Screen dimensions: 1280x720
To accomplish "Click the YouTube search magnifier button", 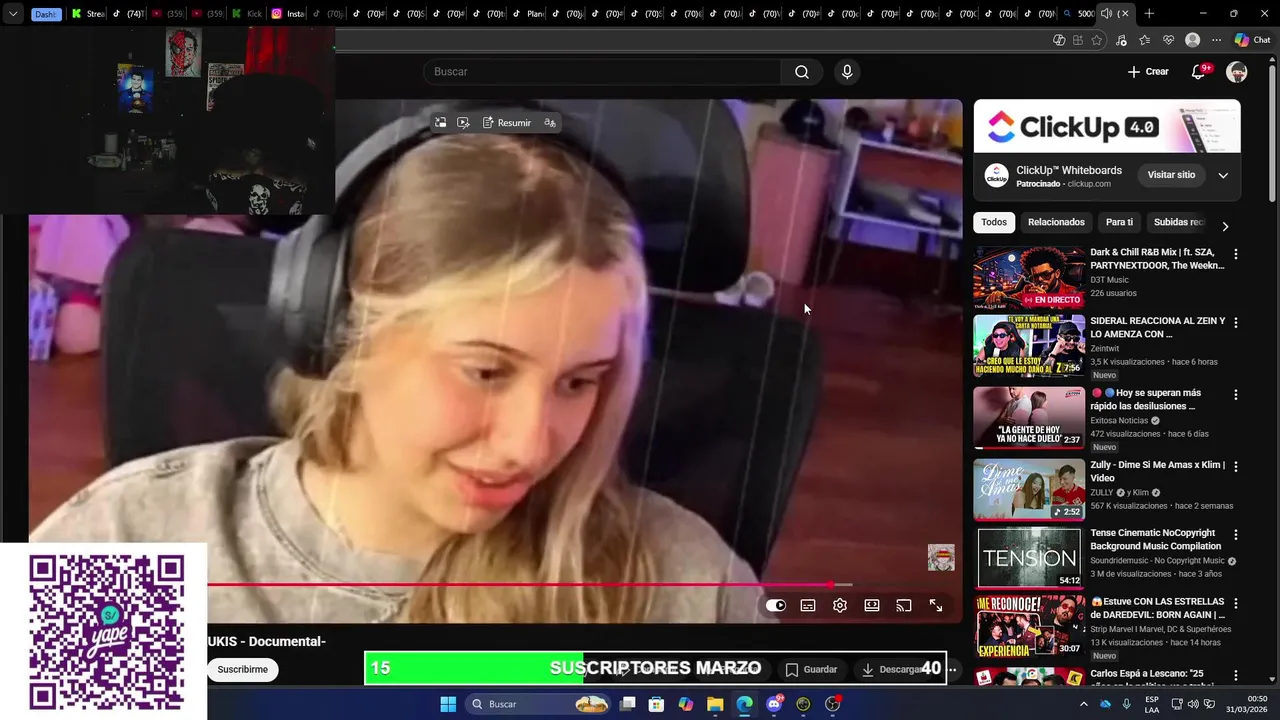I will click(802, 72).
